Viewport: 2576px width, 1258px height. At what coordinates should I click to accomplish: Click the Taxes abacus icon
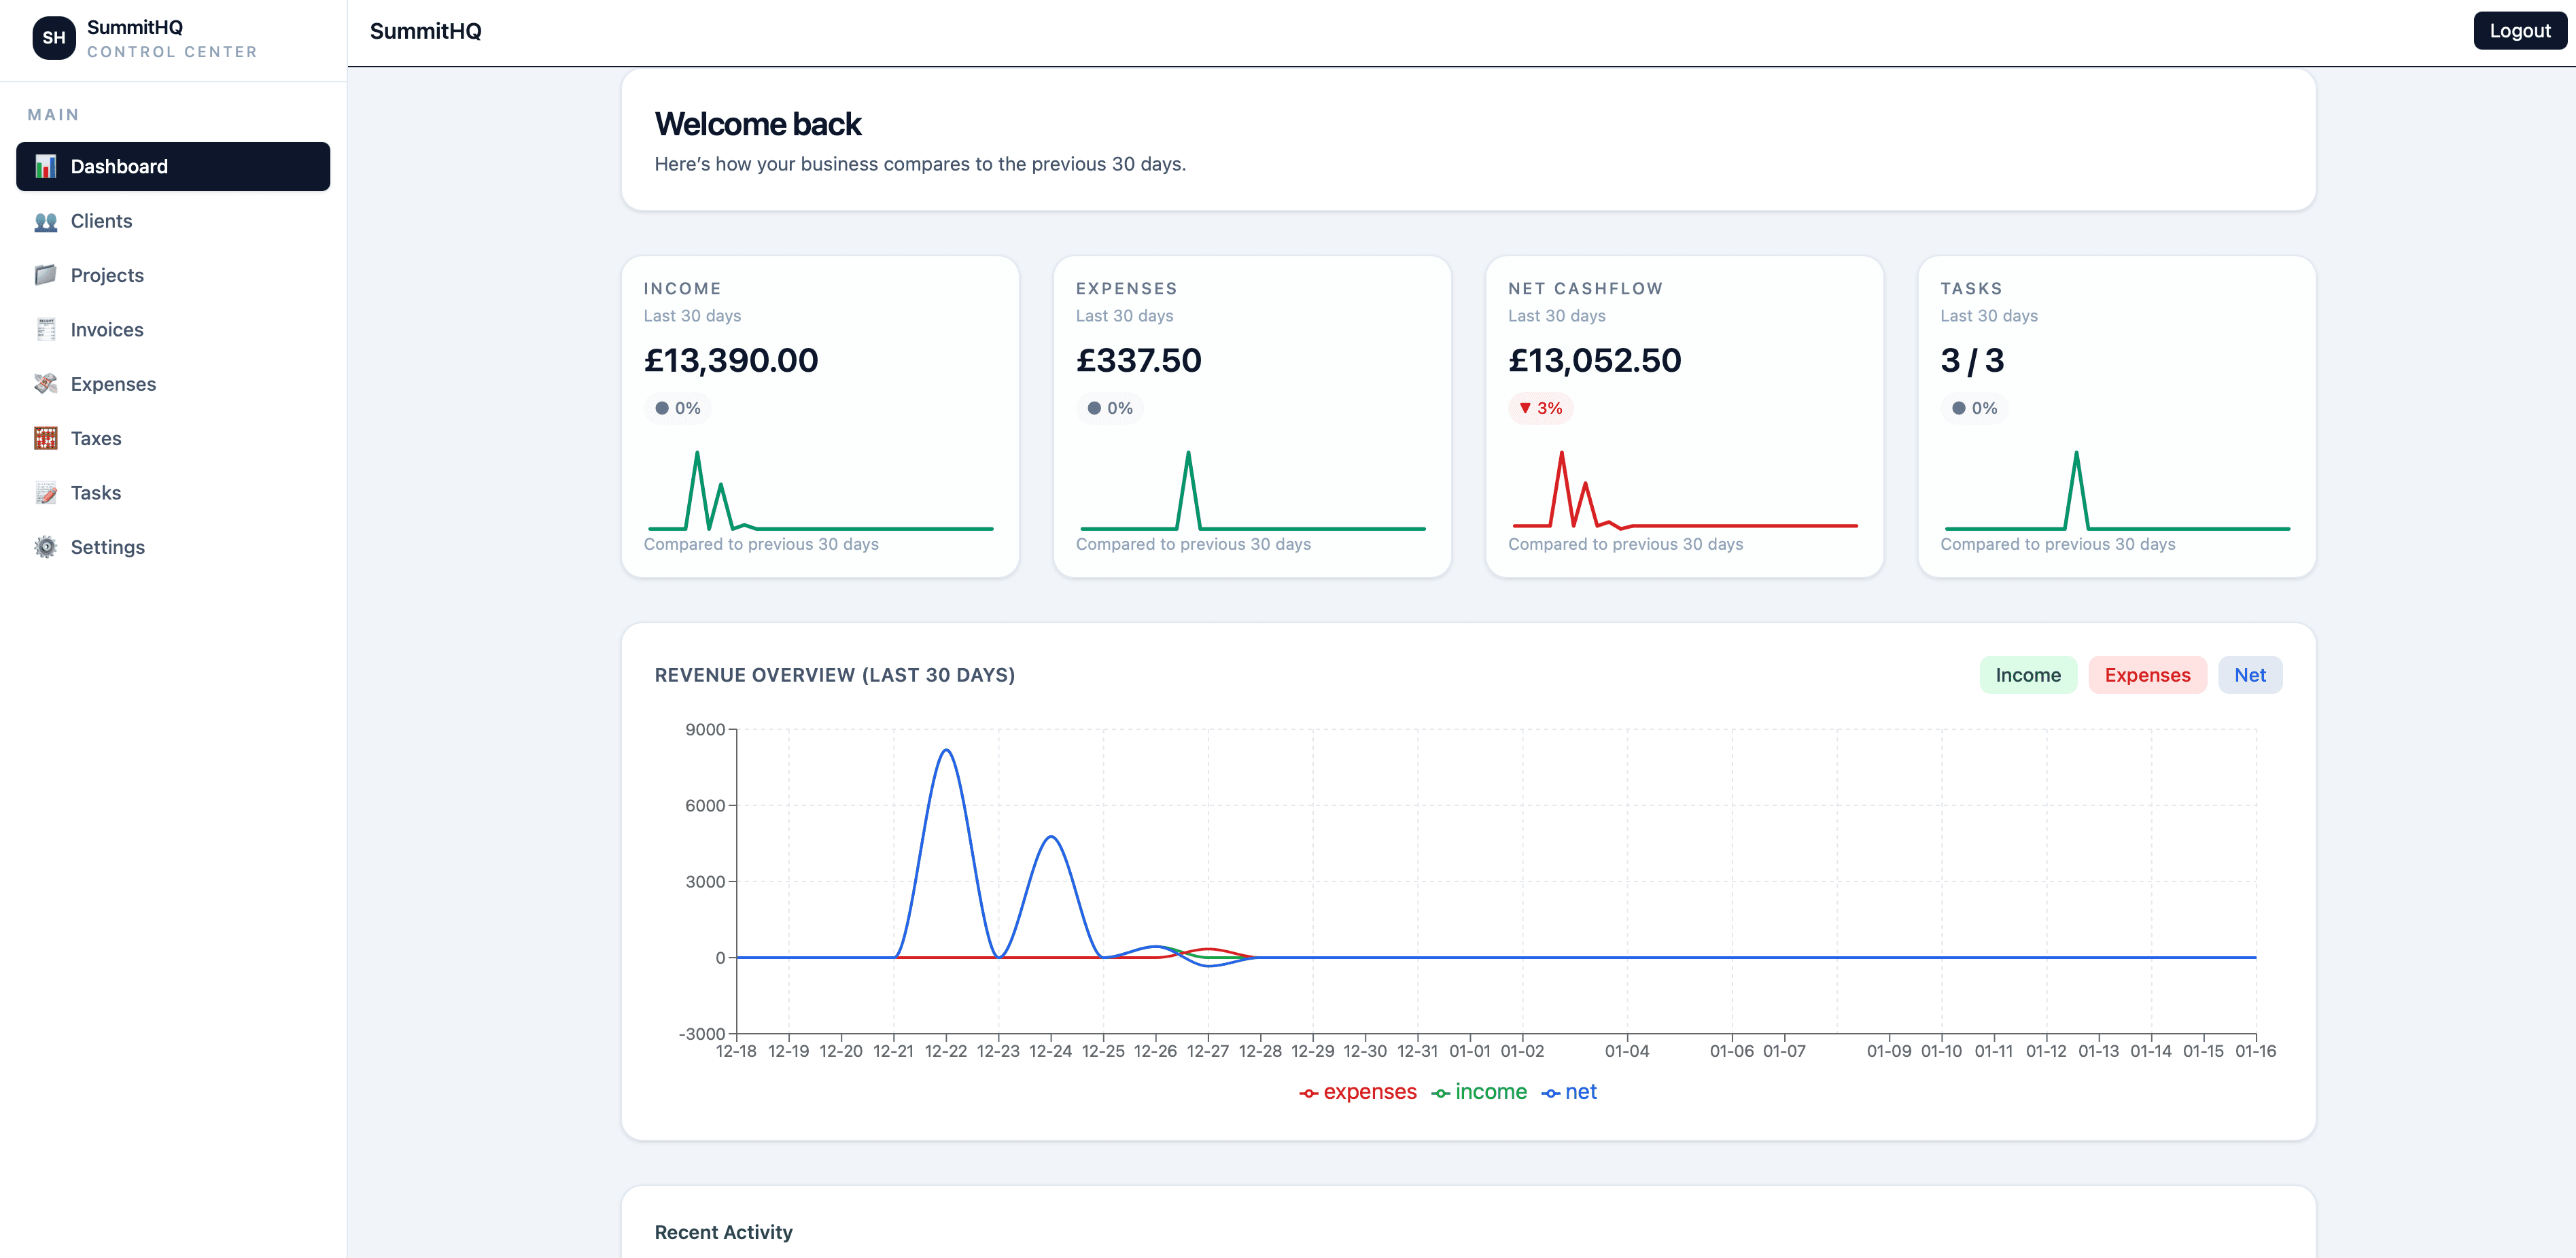(46, 438)
